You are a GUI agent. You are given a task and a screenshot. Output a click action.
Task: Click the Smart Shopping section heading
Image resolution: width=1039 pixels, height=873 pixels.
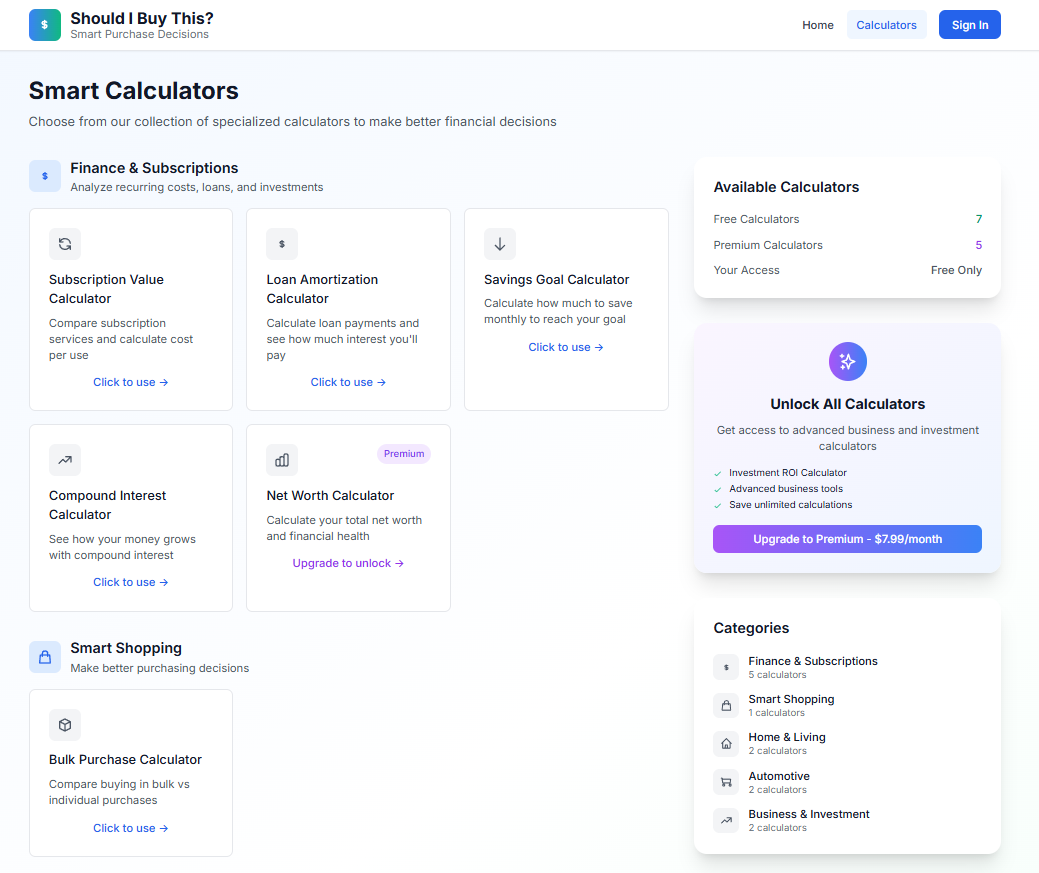pyautogui.click(x=126, y=648)
